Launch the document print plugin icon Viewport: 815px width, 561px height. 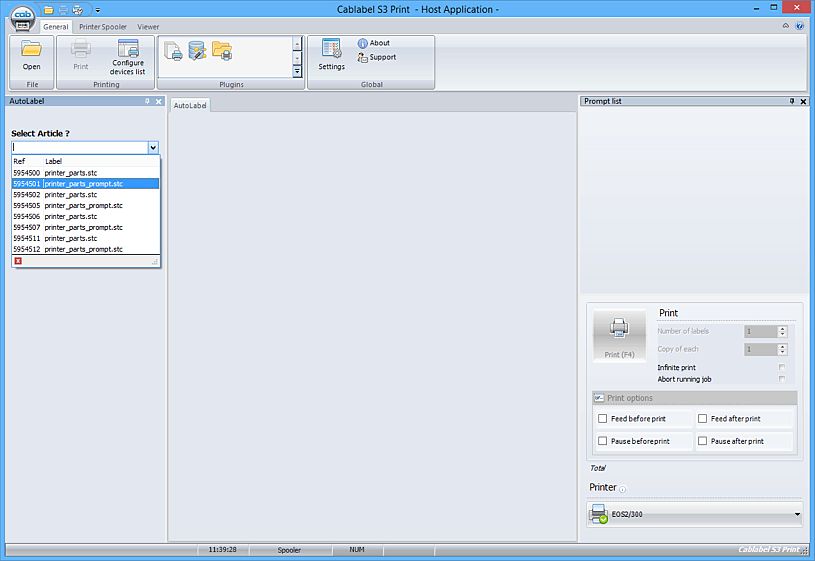pyautogui.click(x=173, y=51)
